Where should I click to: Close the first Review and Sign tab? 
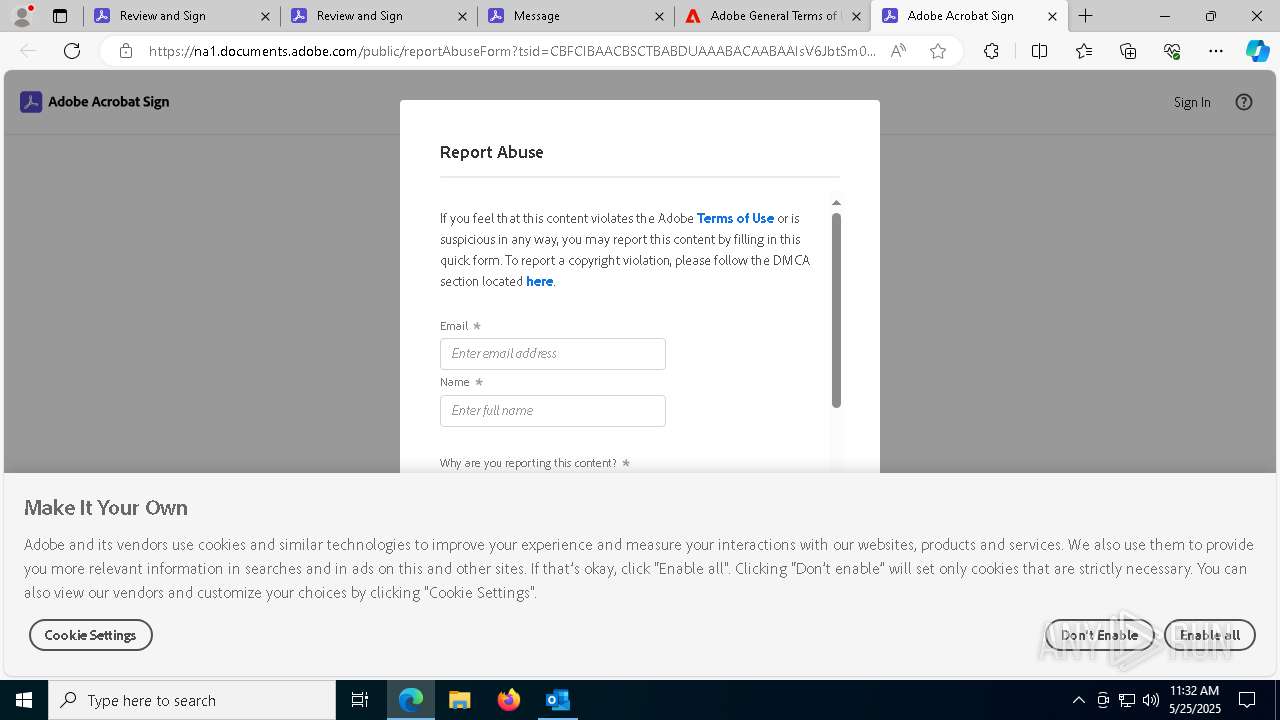265,16
